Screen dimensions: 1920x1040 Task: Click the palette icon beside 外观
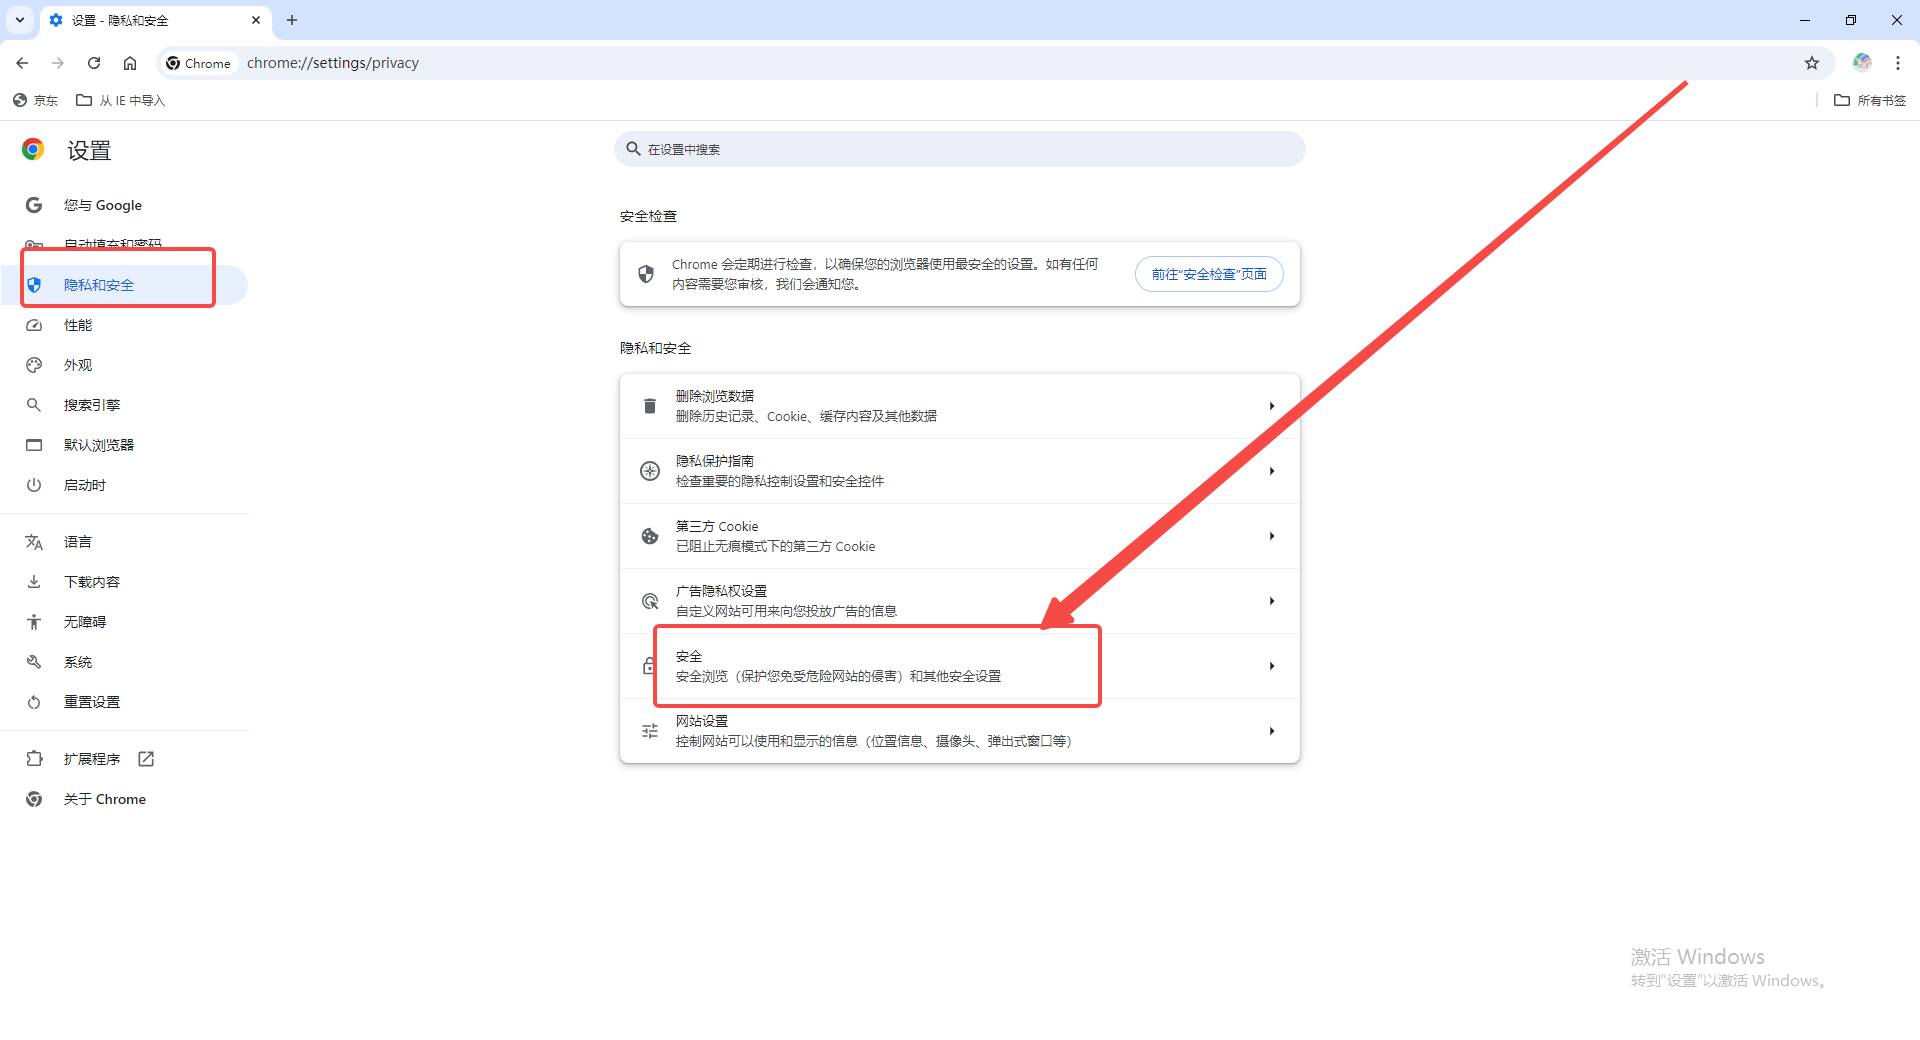[34, 365]
